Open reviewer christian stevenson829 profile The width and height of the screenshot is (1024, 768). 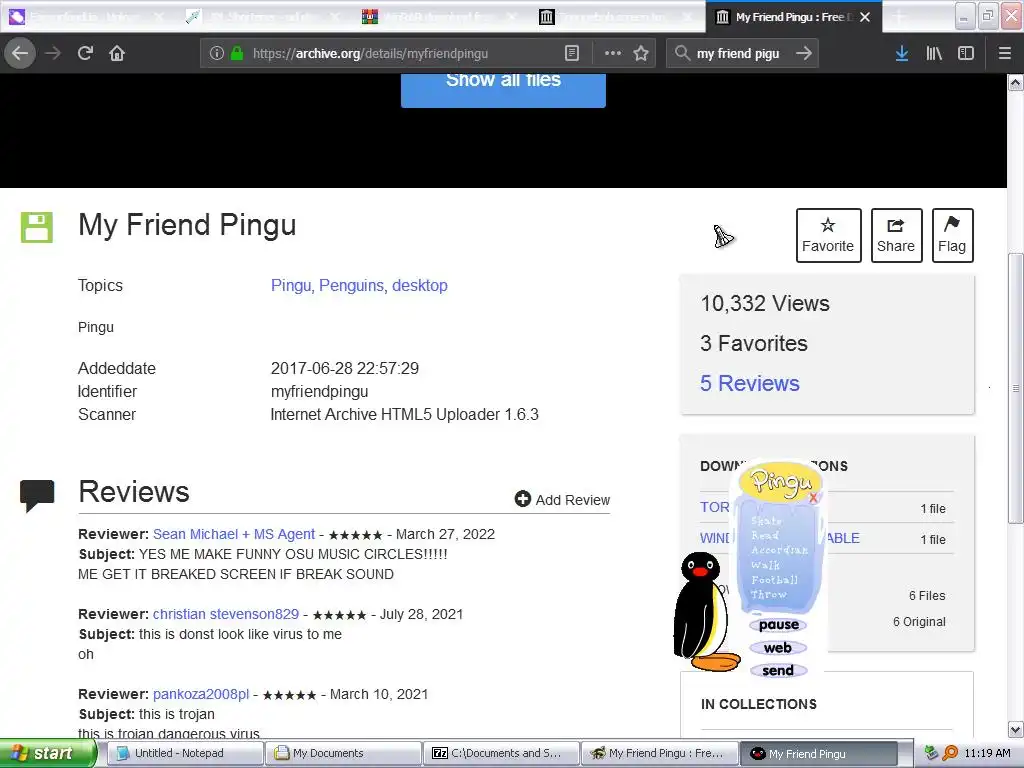[226, 614]
